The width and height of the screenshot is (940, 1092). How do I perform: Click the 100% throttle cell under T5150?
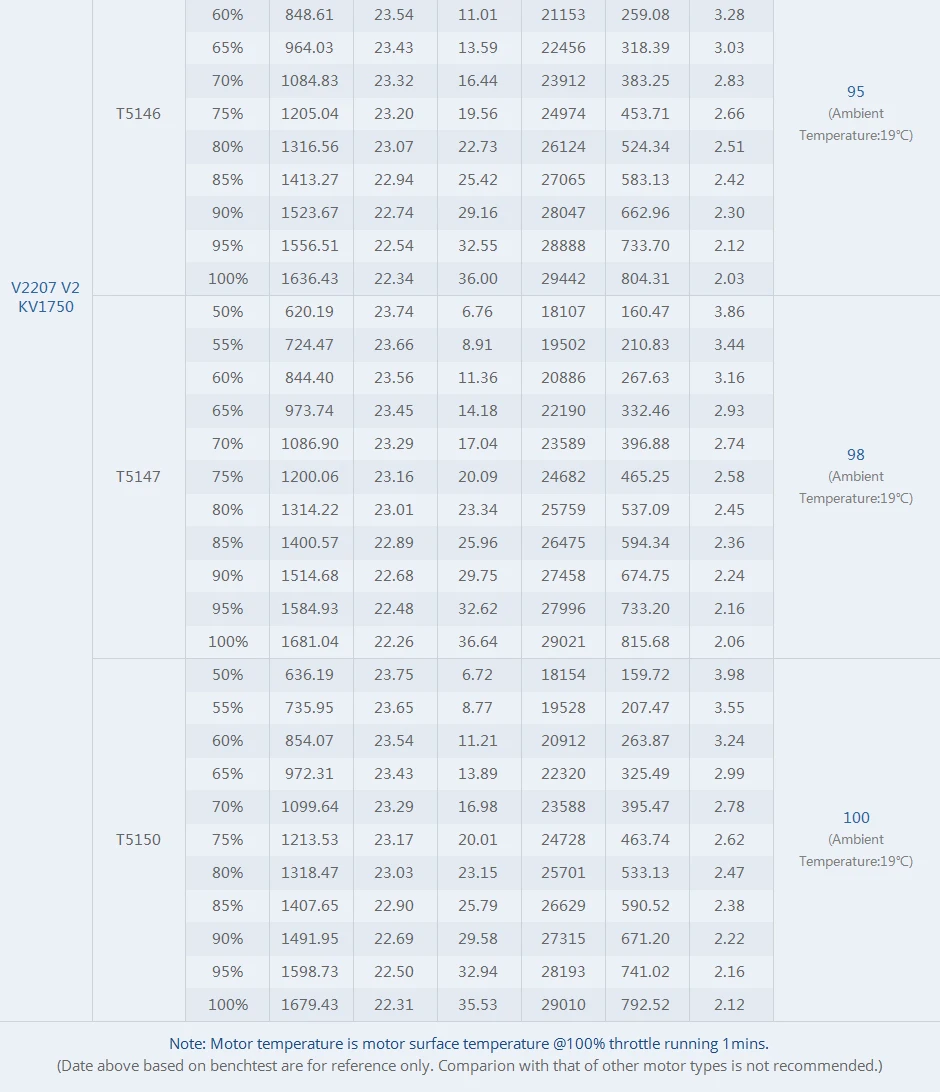point(228,1004)
